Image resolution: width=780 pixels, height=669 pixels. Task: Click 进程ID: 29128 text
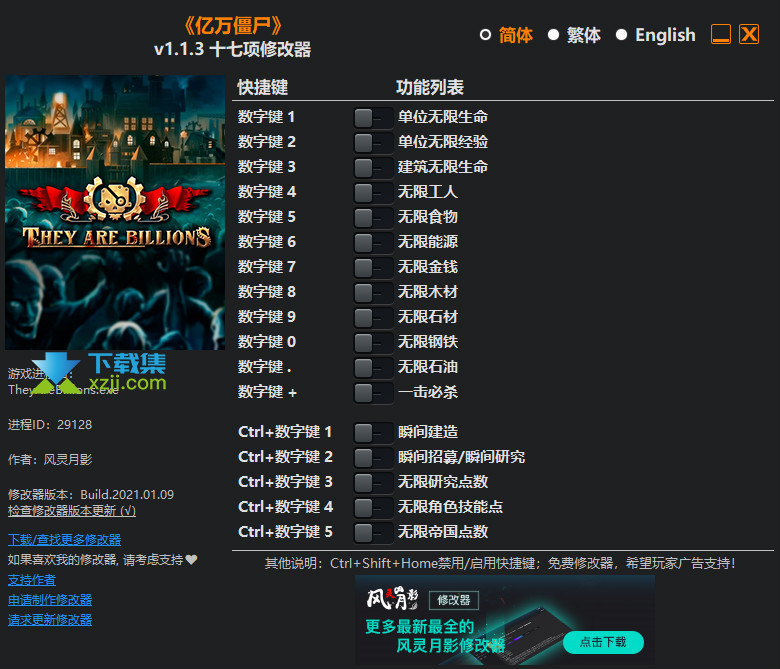coord(50,425)
